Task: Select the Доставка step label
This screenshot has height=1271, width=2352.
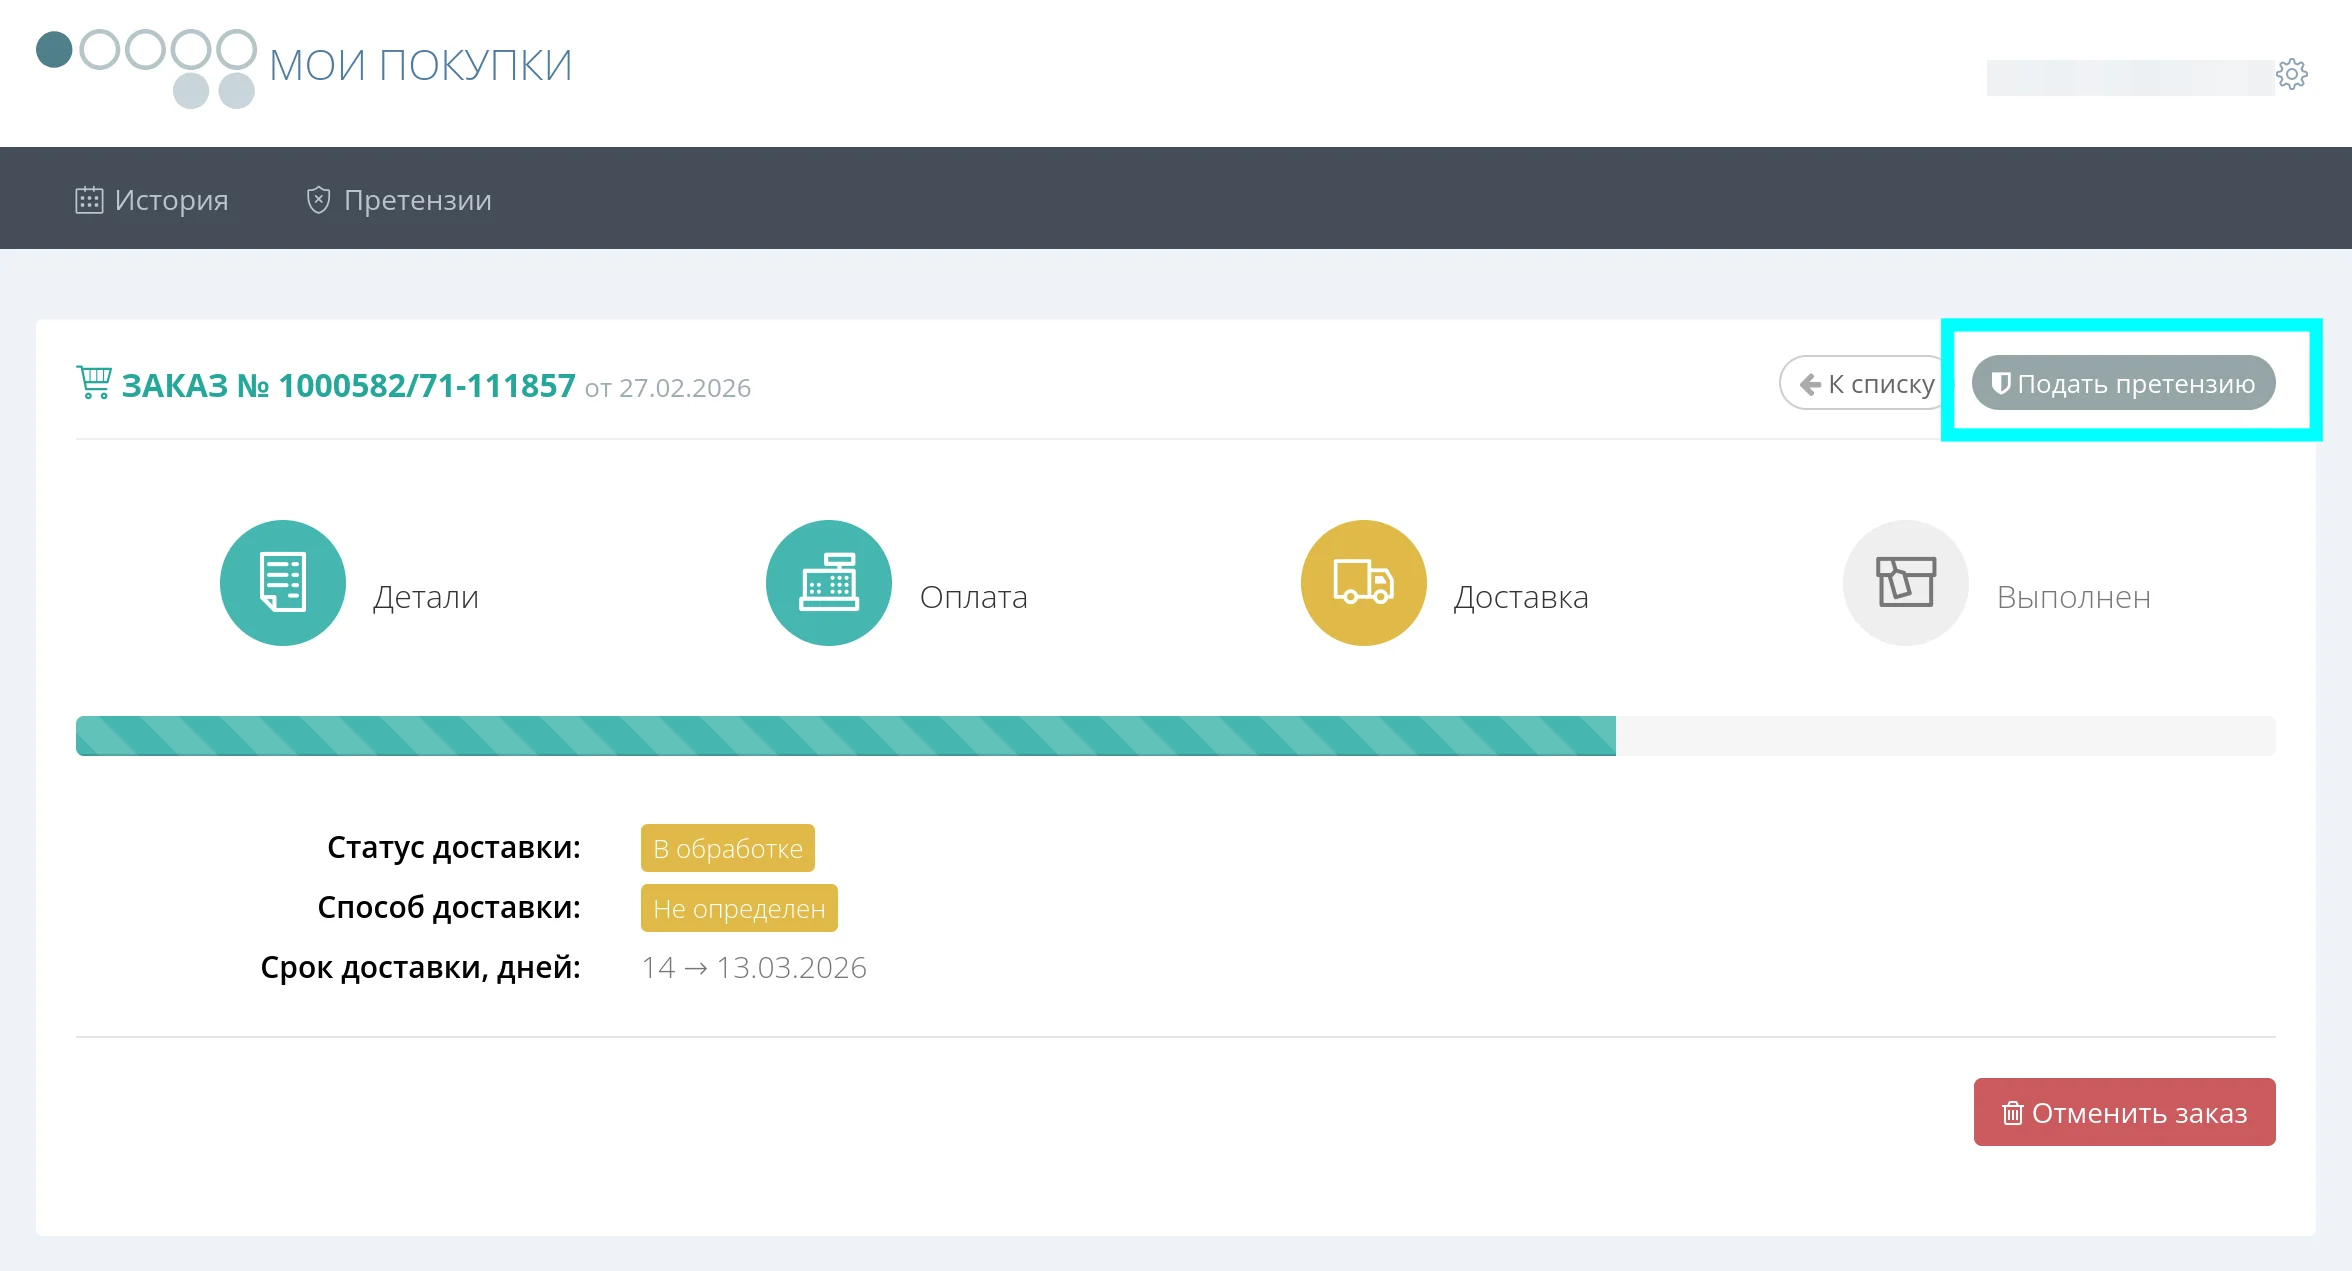Action: [1520, 597]
